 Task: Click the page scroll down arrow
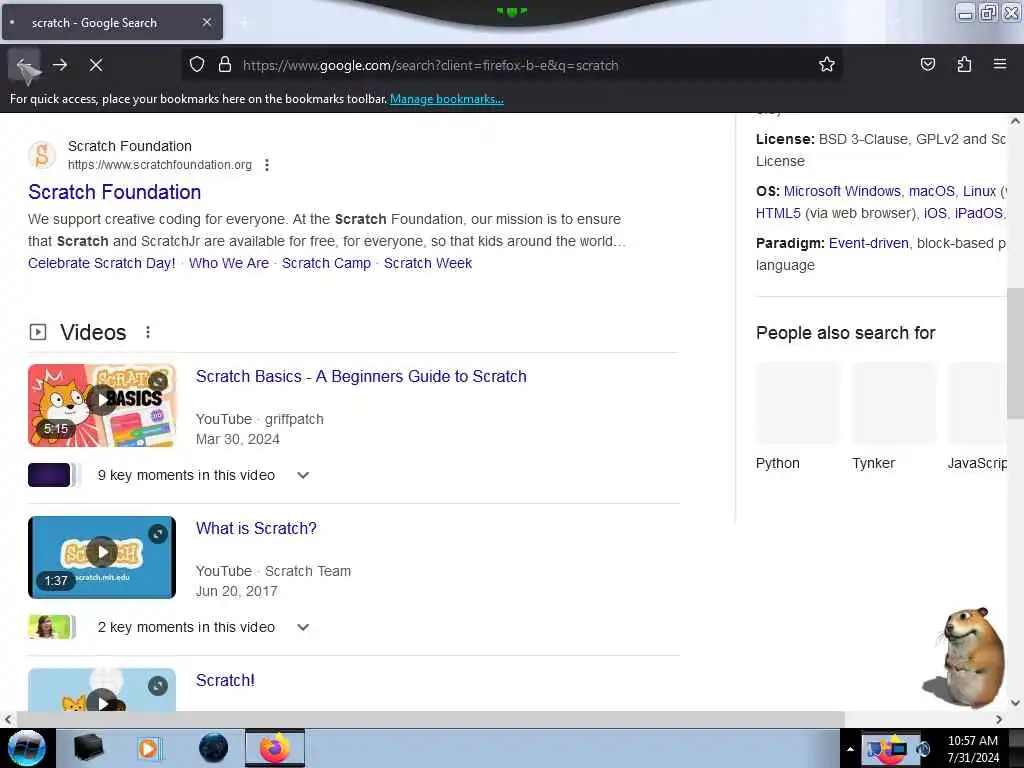click(x=1015, y=703)
